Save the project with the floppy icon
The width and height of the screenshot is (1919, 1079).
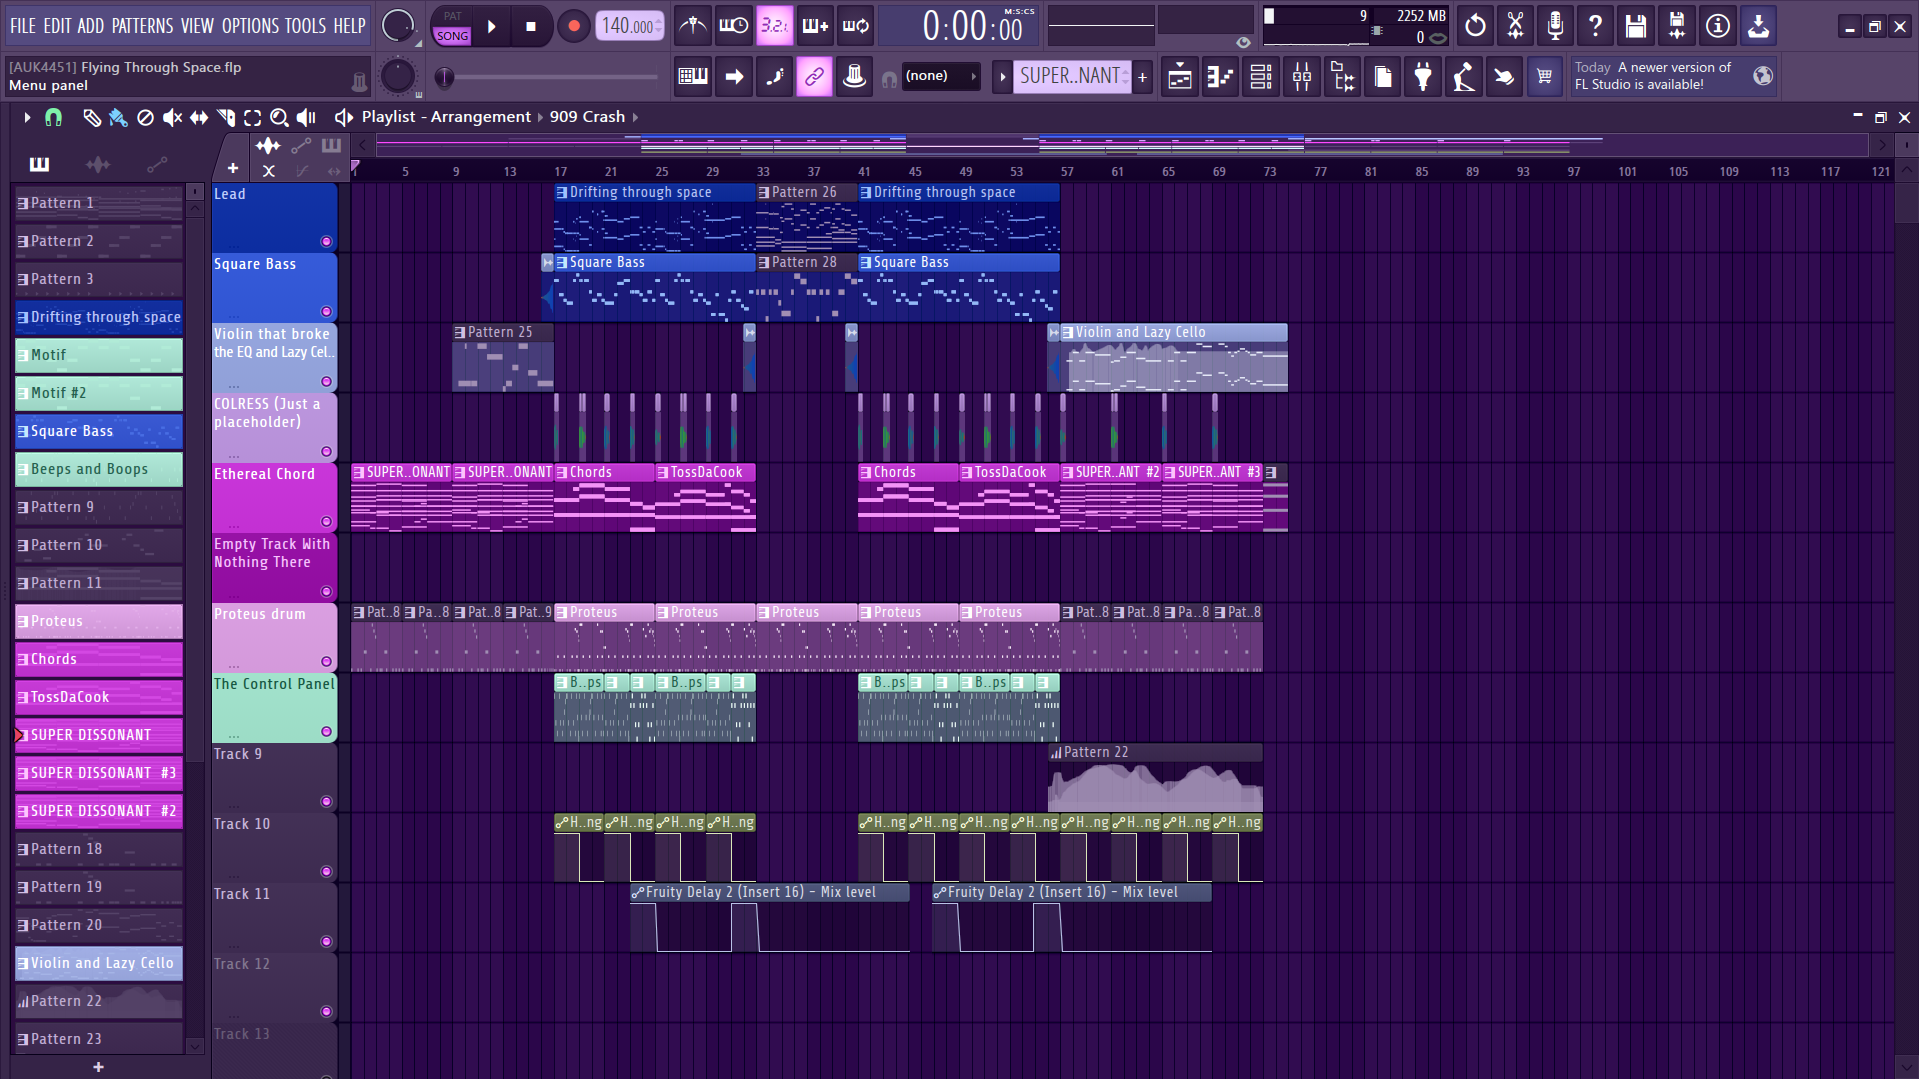click(1636, 26)
